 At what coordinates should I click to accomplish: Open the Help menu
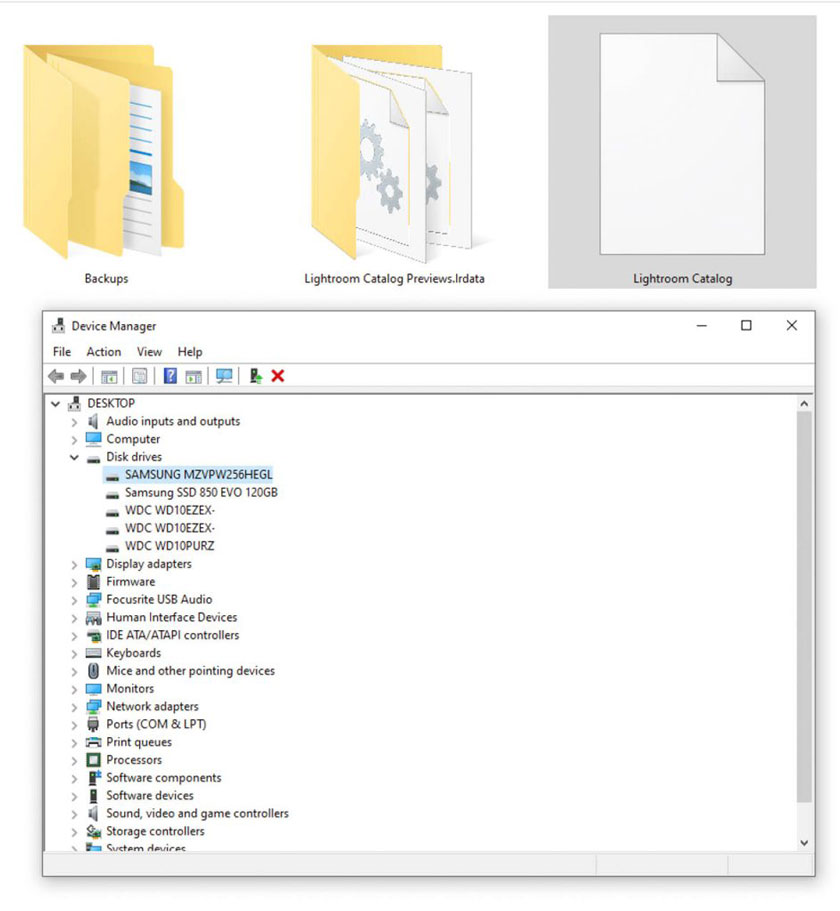[190, 352]
